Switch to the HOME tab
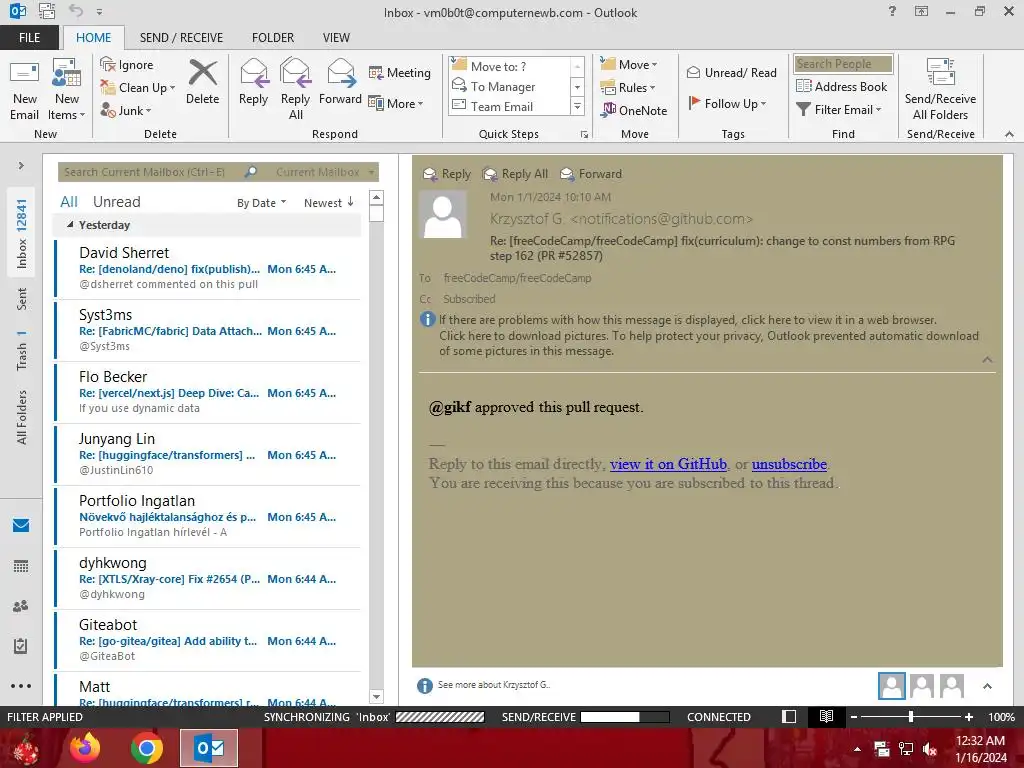This screenshot has width=1024, height=768. [93, 37]
